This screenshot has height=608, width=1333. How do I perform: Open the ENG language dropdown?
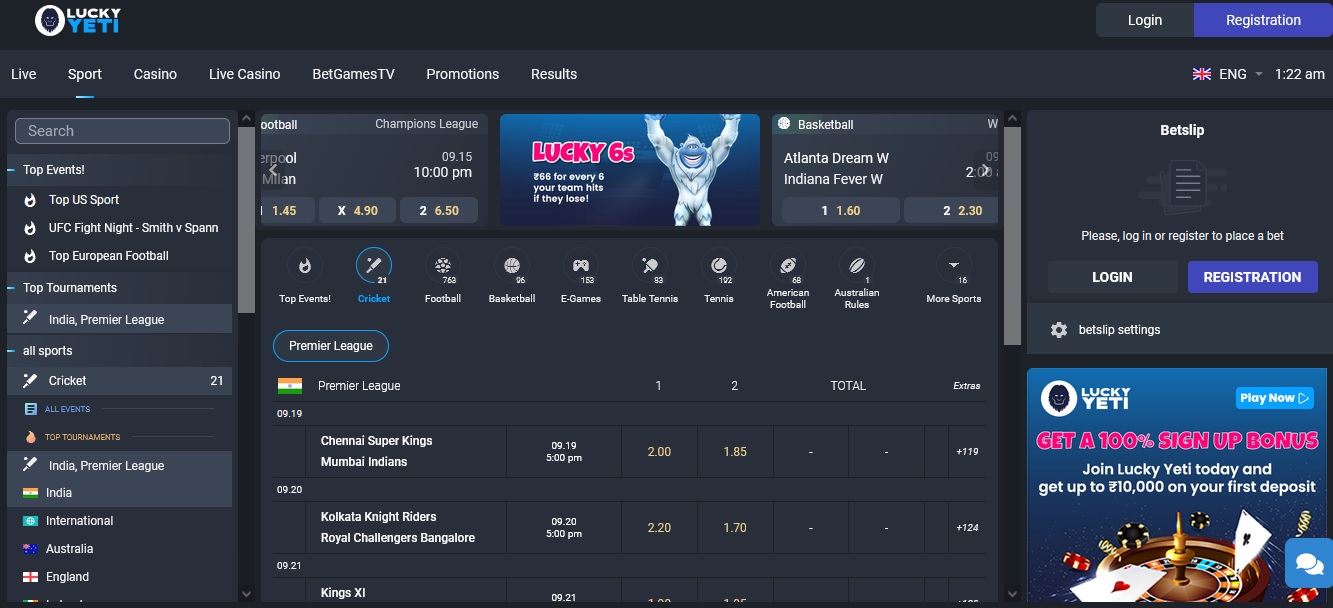pos(1241,74)
